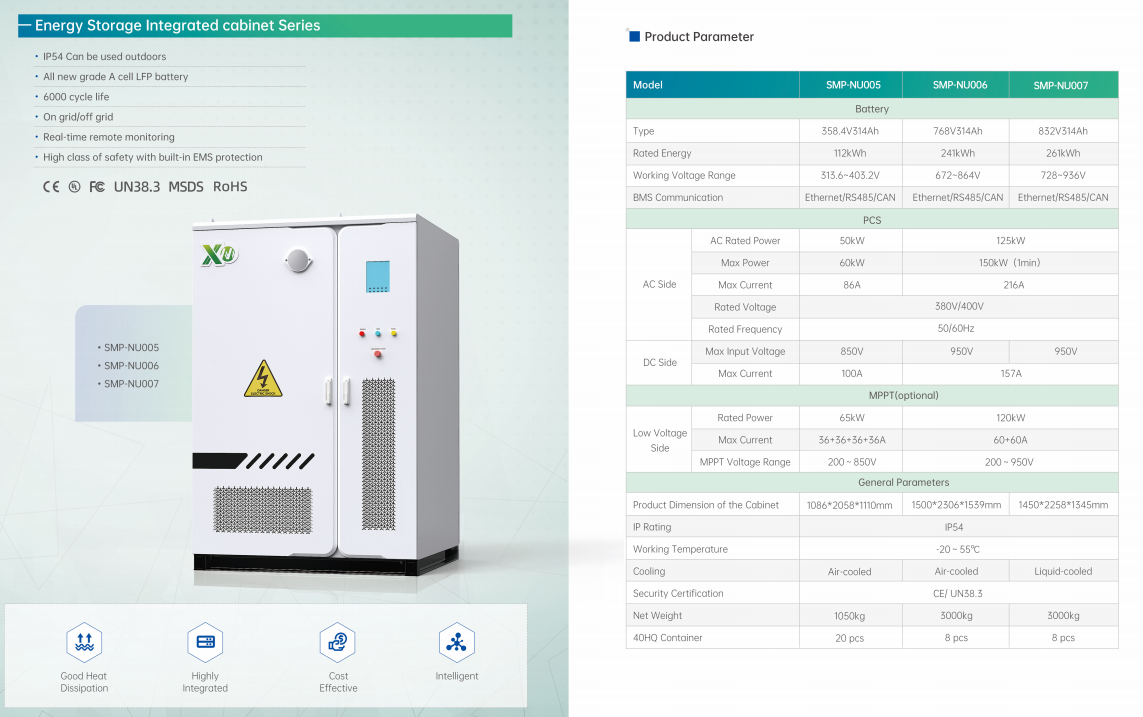Click the blue square beside Product Parameter
Screen dimensions: 1143x717
(x=634, y=37)
